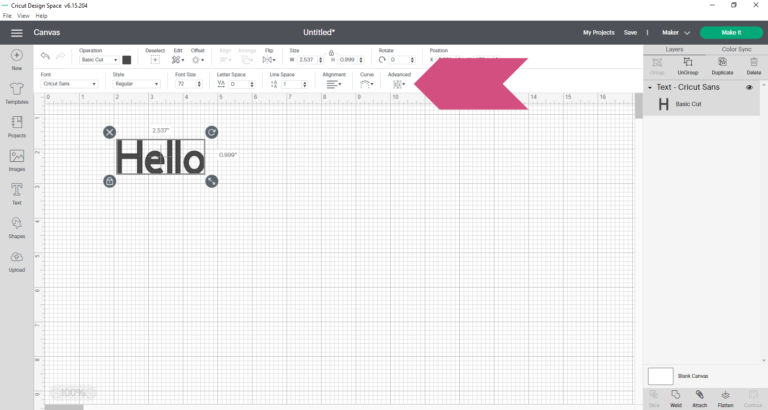Click the green Make It button
The image size is (768, 410).
pos(732,32)
